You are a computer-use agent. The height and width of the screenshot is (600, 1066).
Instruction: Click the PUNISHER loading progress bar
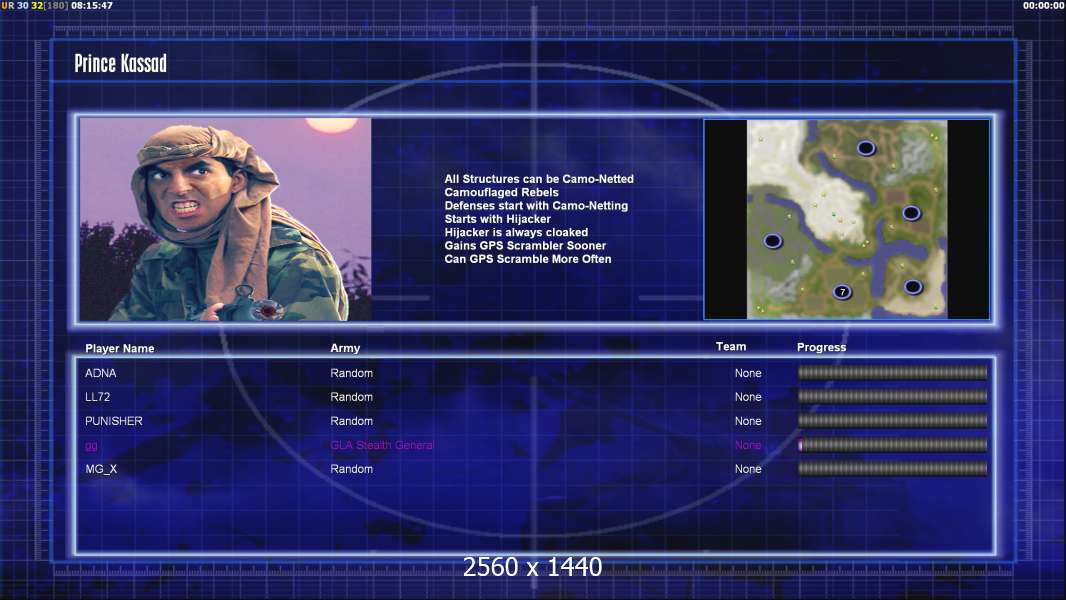[x=892, y=421]
